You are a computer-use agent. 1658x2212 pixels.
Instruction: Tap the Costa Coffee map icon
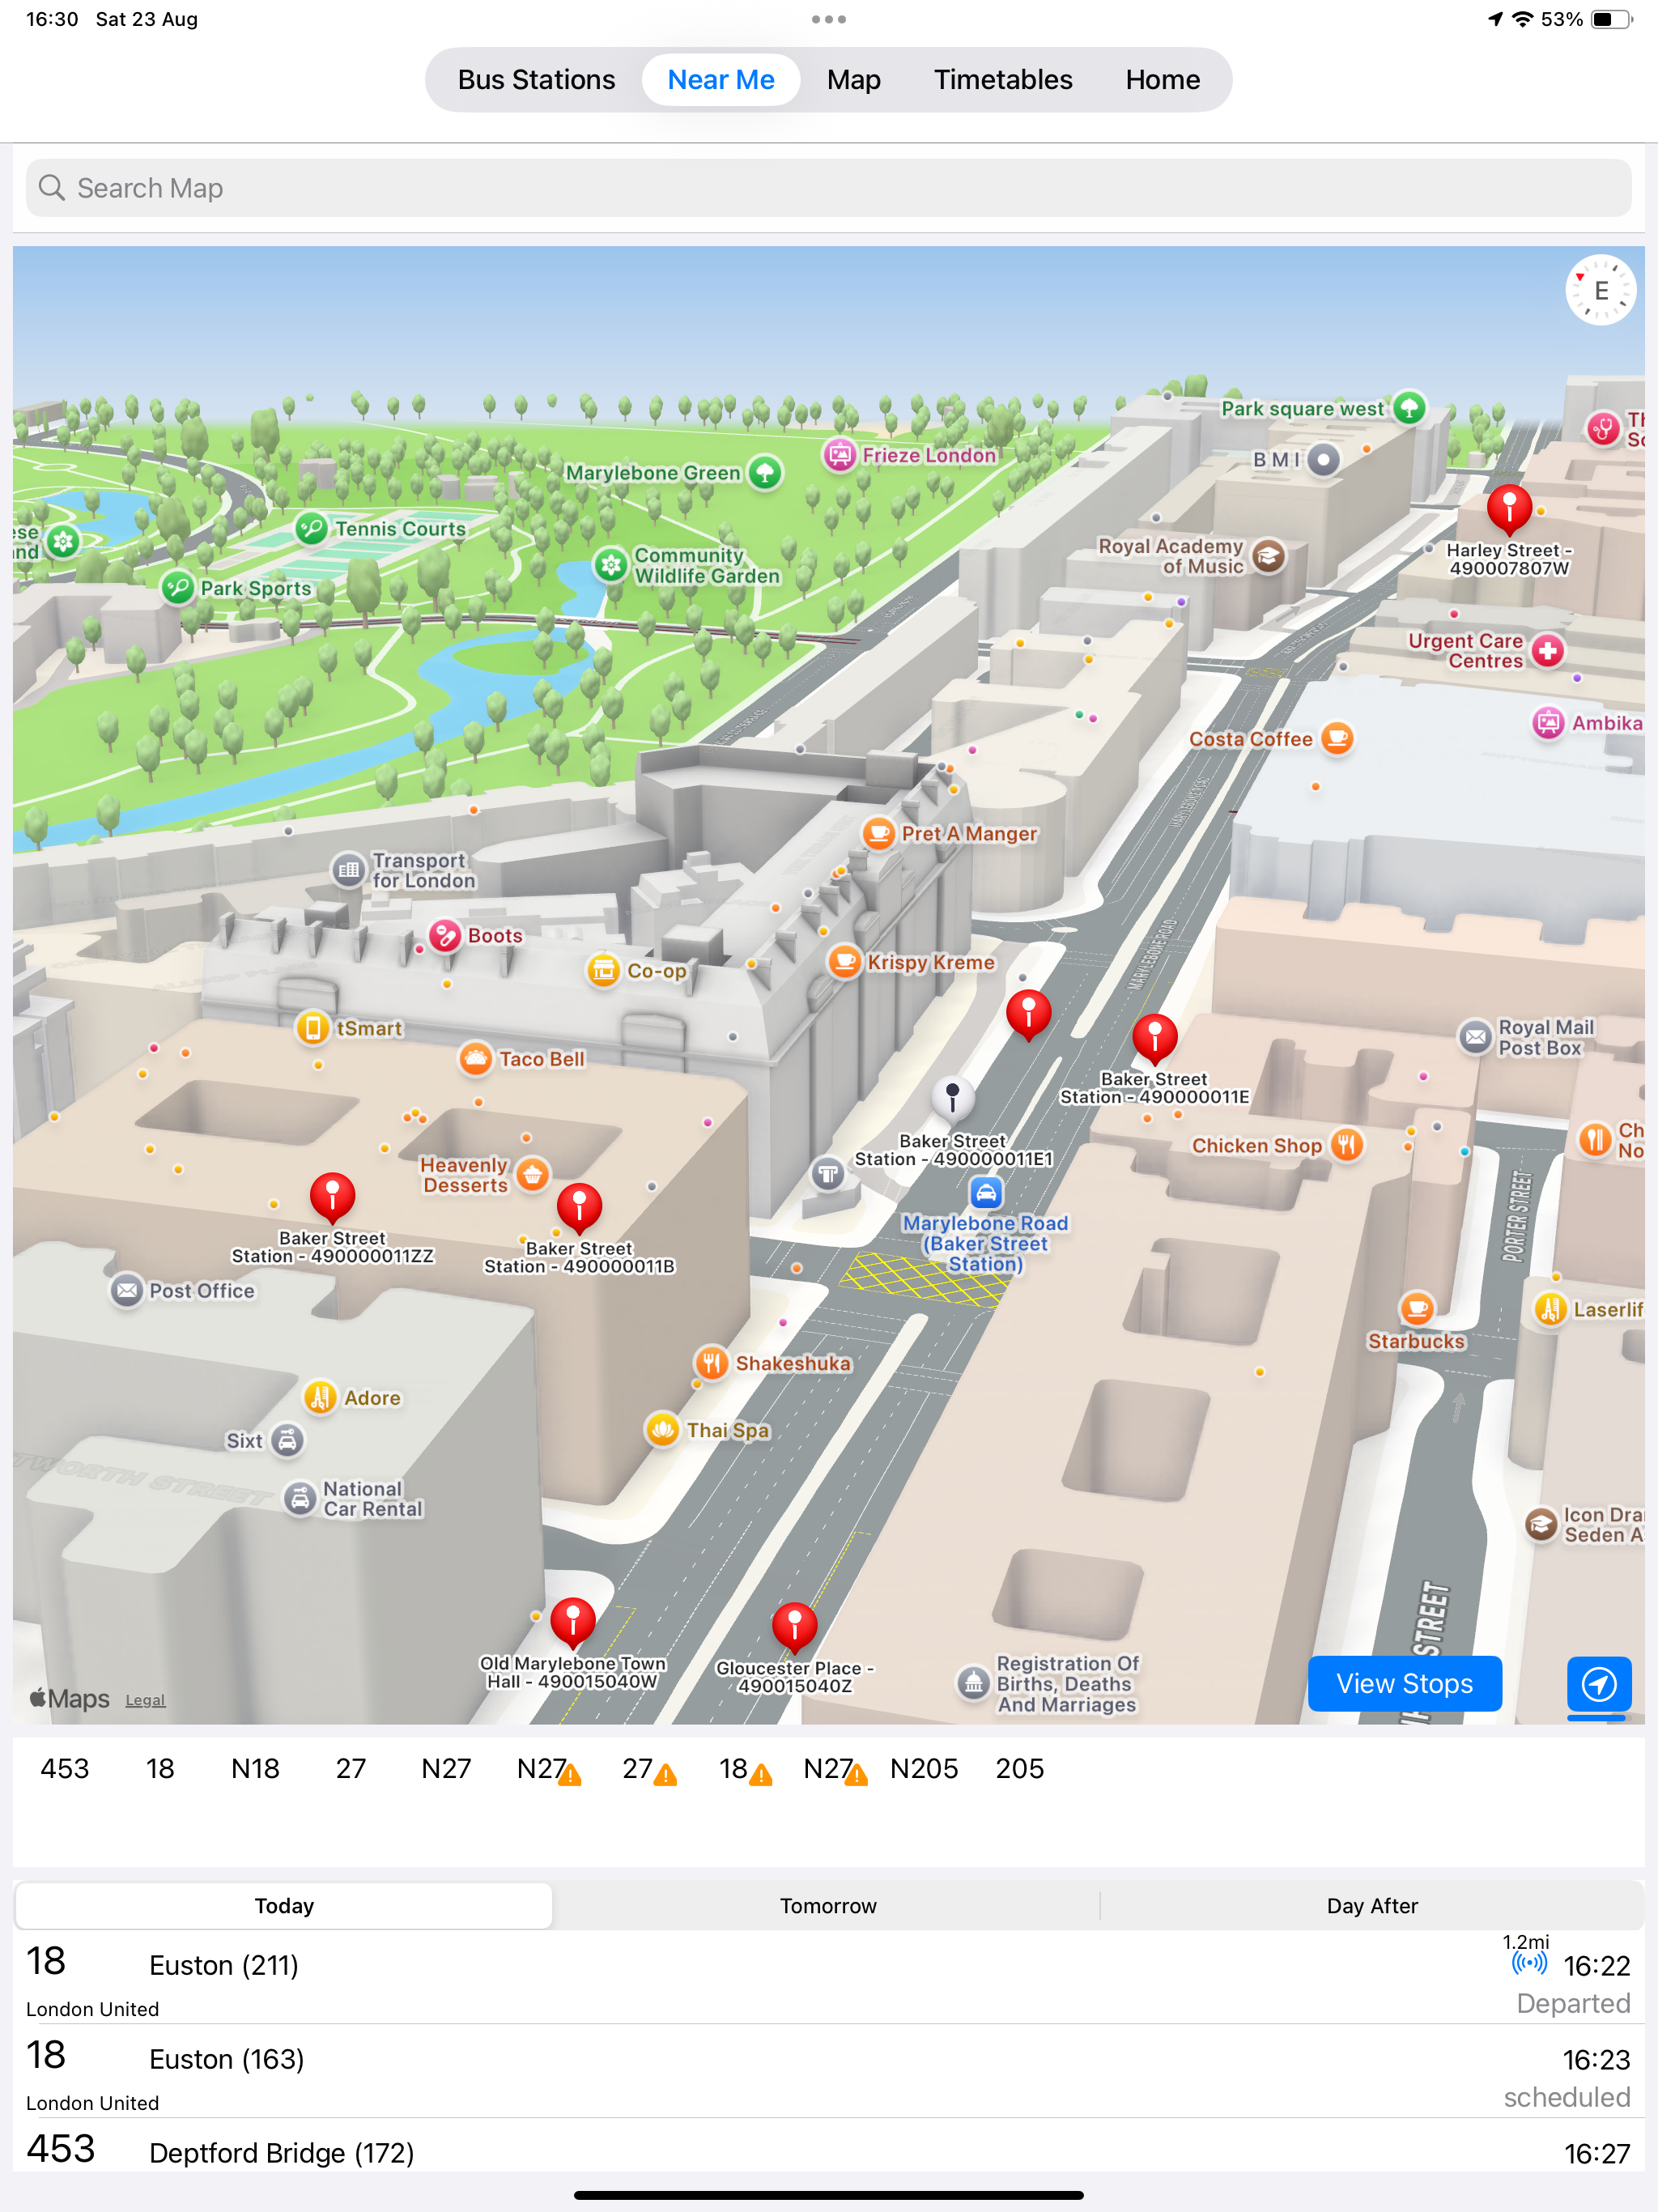(1337, 738)
